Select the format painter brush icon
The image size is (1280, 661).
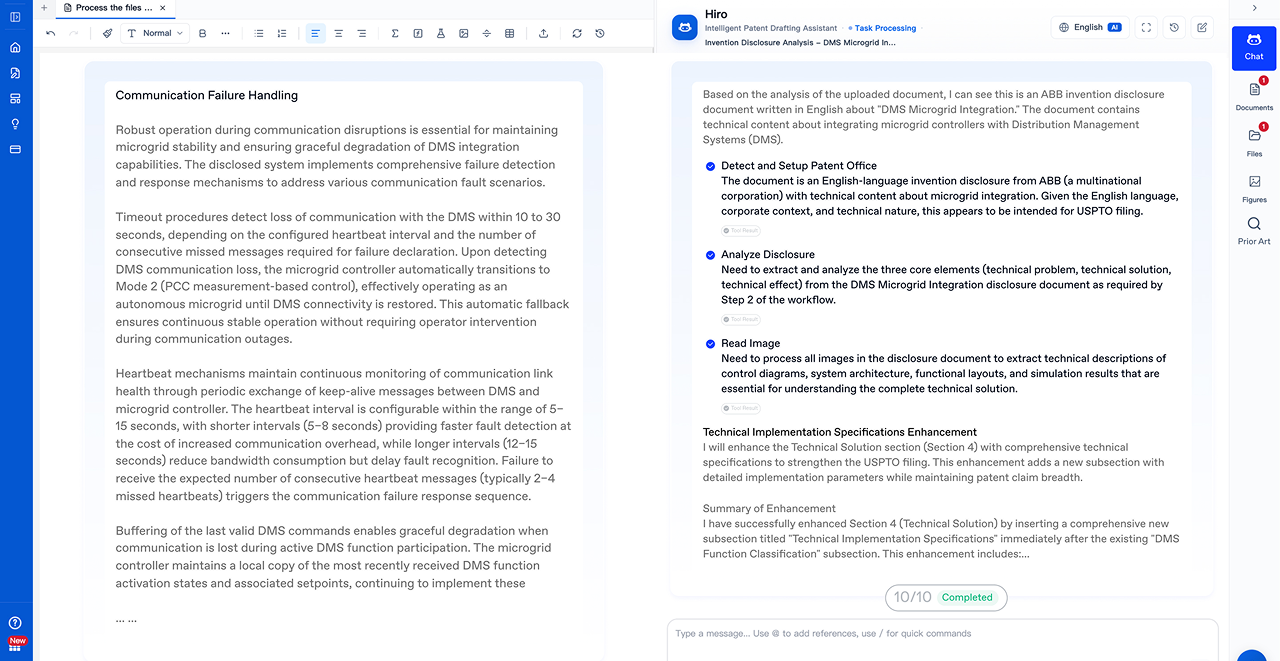click(x=107, y=33)
